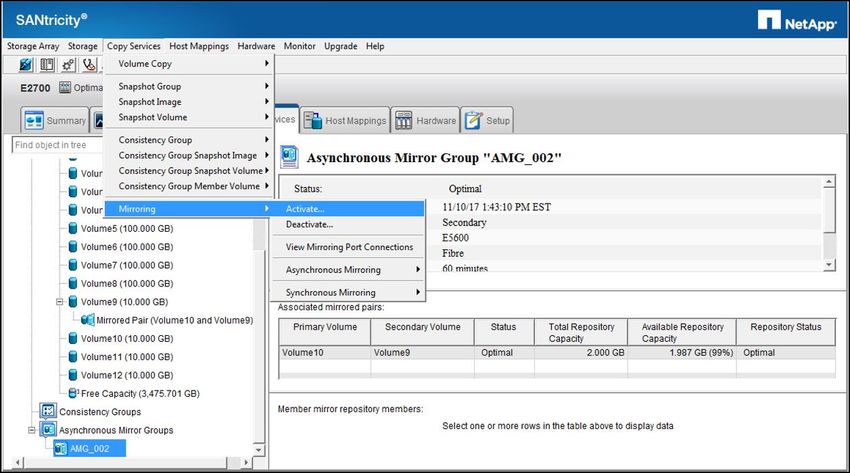Click the properties panel scroll up arrow
This screenshot has height=473, width=850.
[829, 182]
